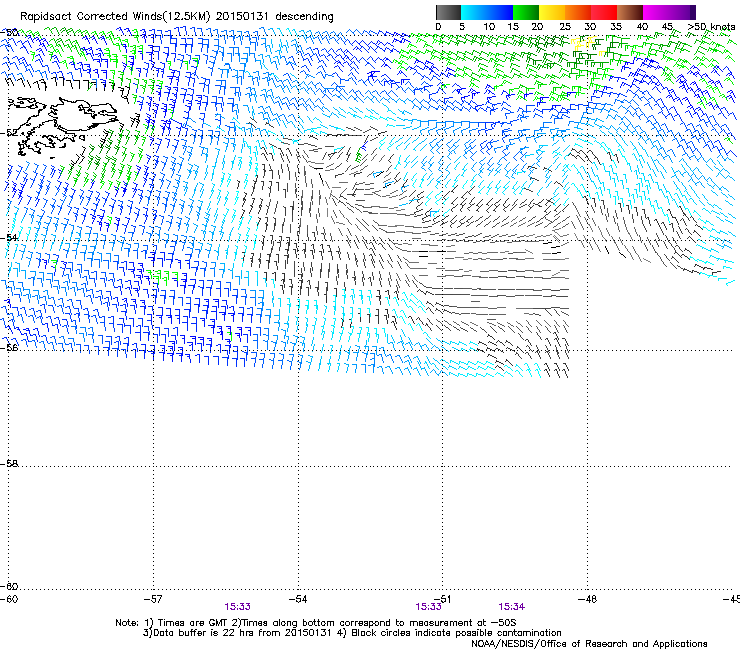The image size is (740, 650).
Task: Click the green 15-20 knots legend swatch
Action: (526, 12)
